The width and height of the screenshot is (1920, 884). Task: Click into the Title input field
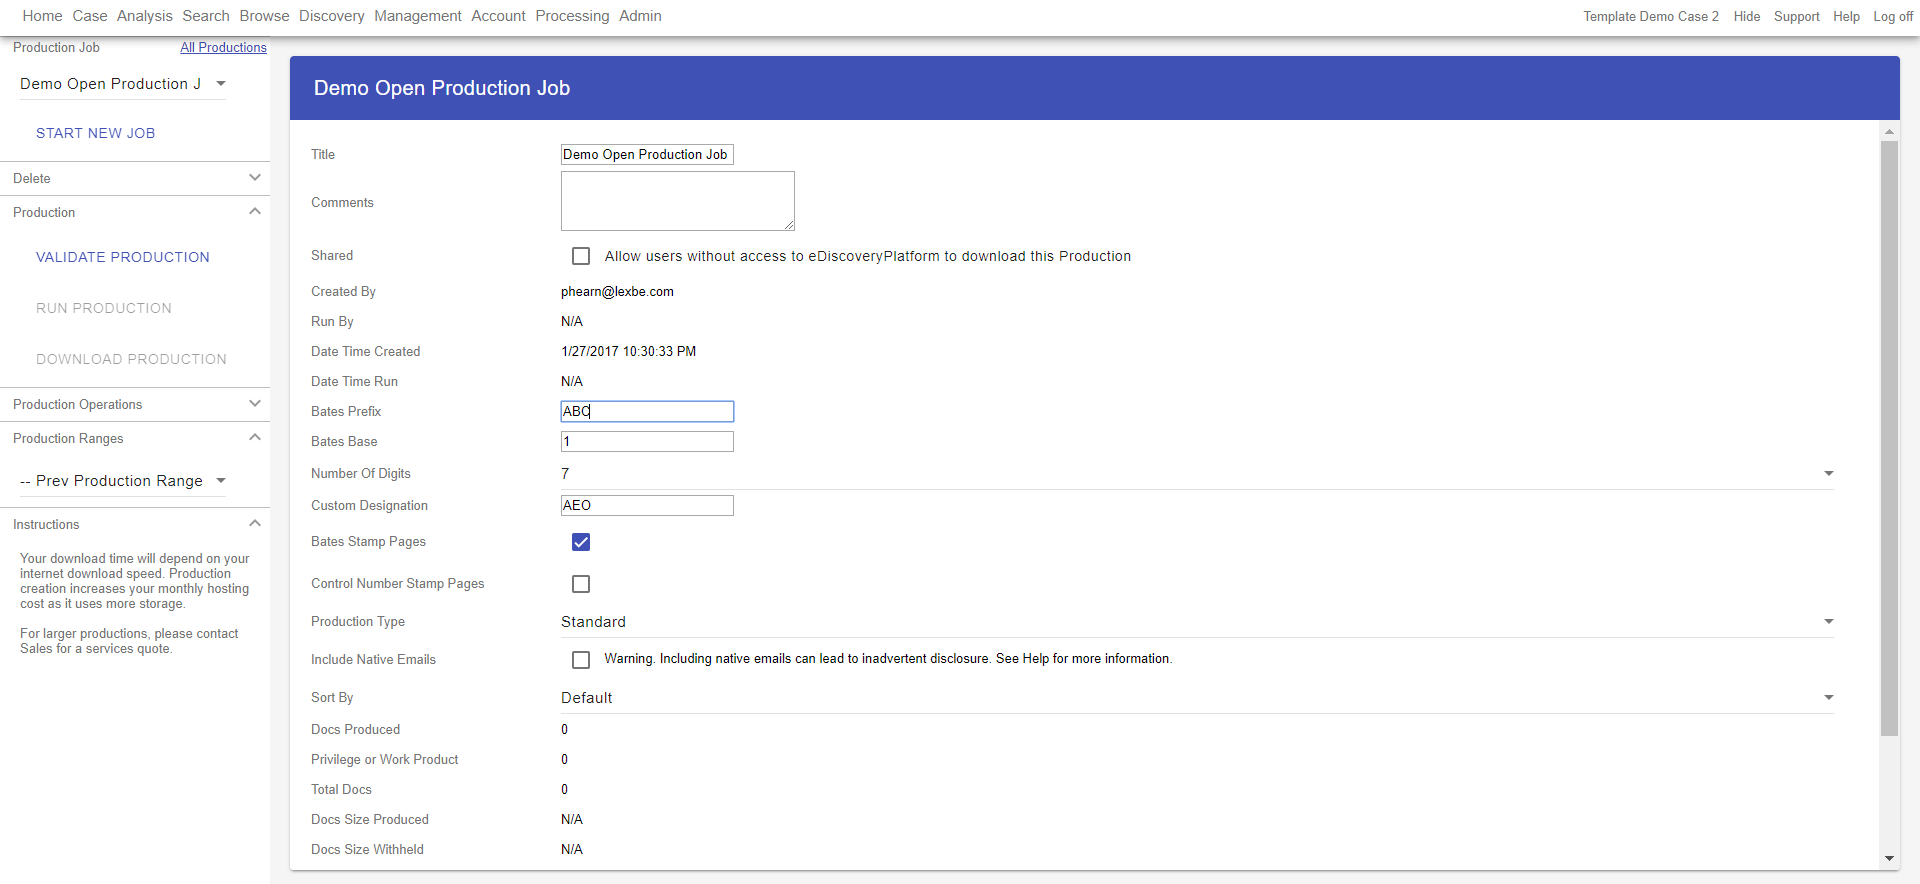tap(647, 154)
